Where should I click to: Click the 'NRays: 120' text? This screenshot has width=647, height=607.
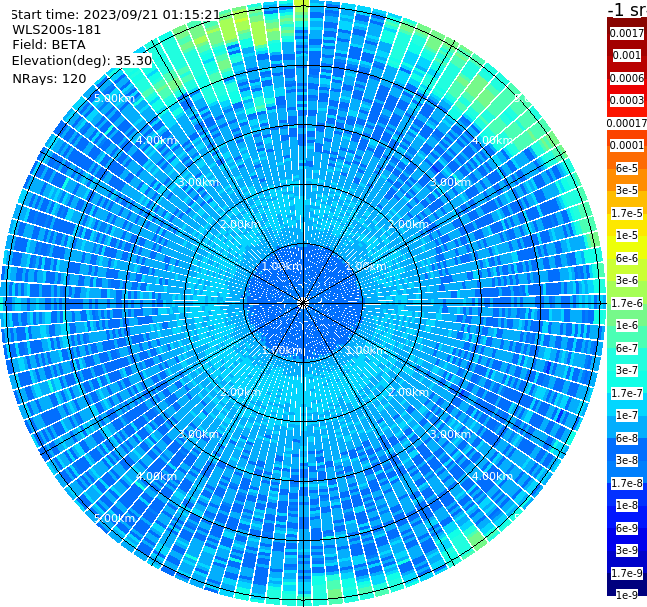point(49,78)
